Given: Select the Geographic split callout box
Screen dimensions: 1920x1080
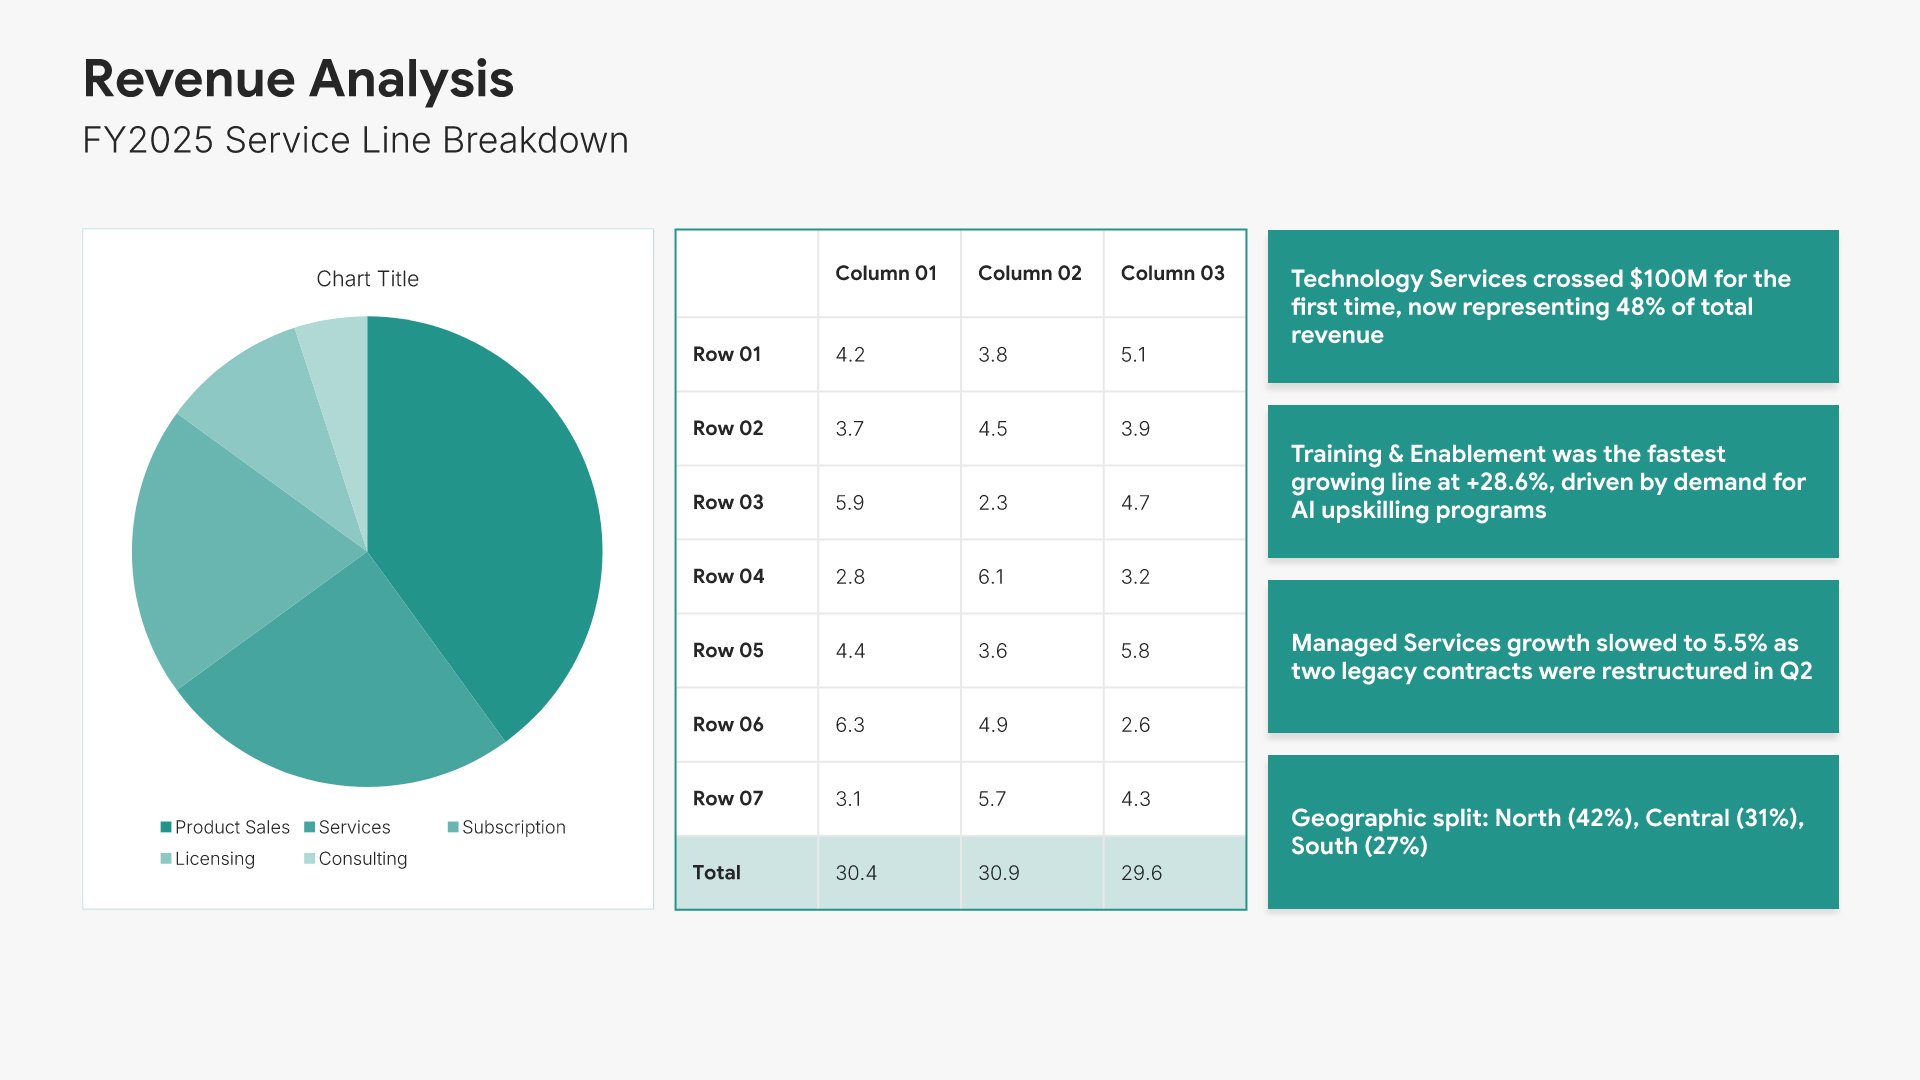Looking at the screenshot, I should [x=1552, y=831].
